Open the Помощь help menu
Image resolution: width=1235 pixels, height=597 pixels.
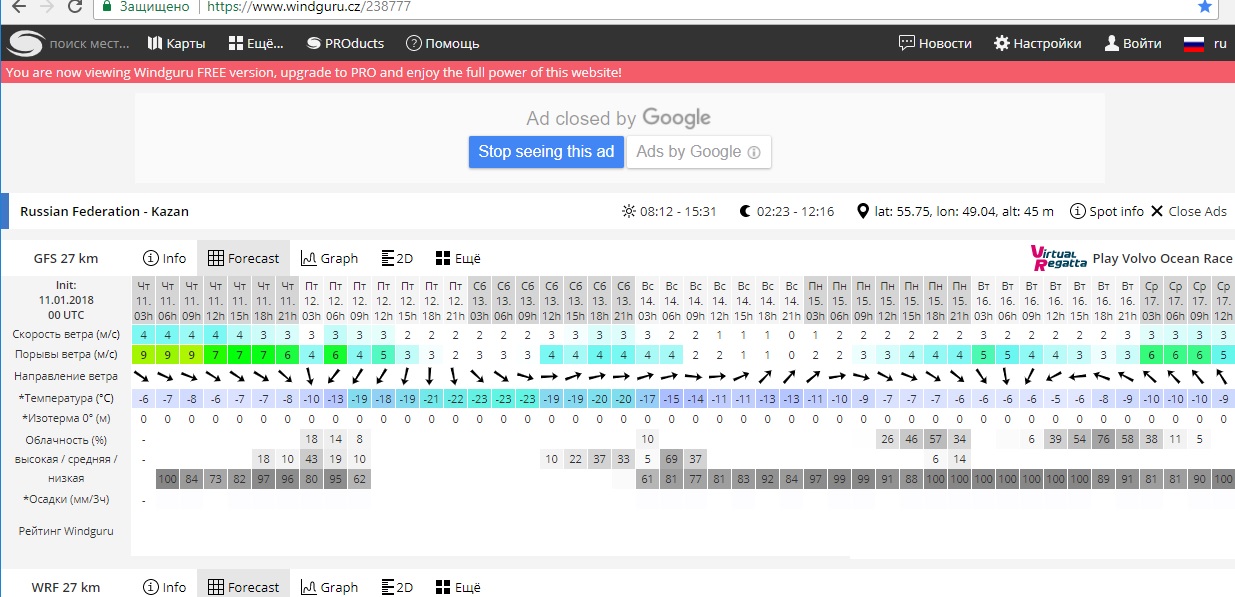coord(442,43)
